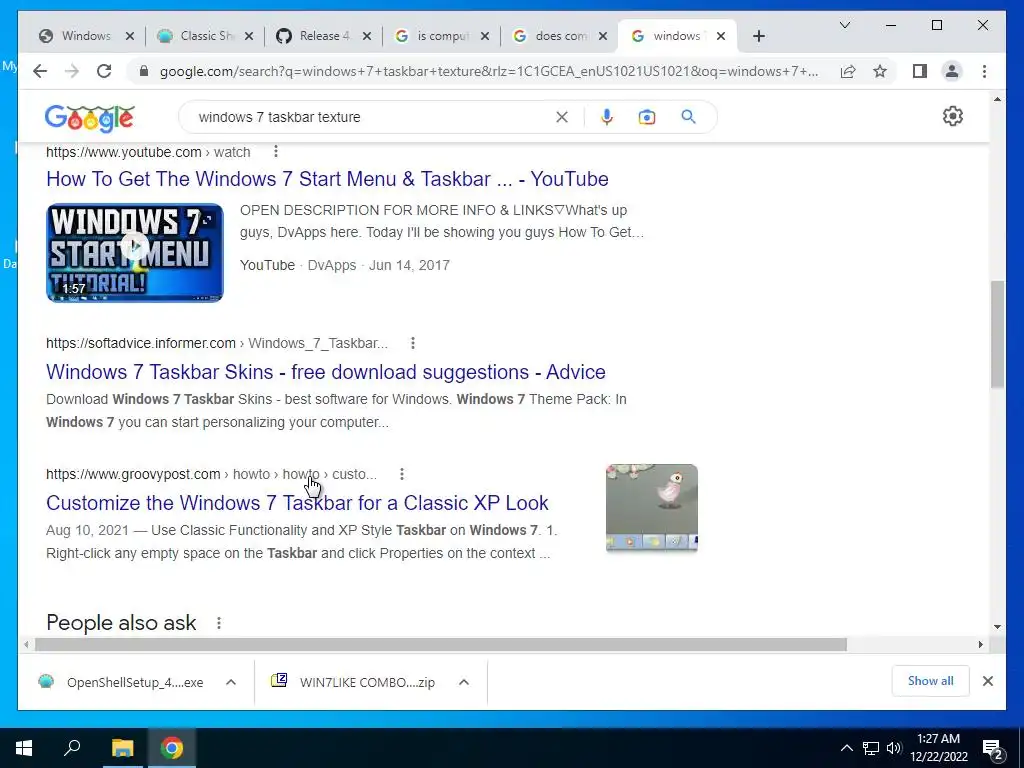1024x768 pixels.
Task: Click the scroll right arrow
Action: click(x=981, y=645)
